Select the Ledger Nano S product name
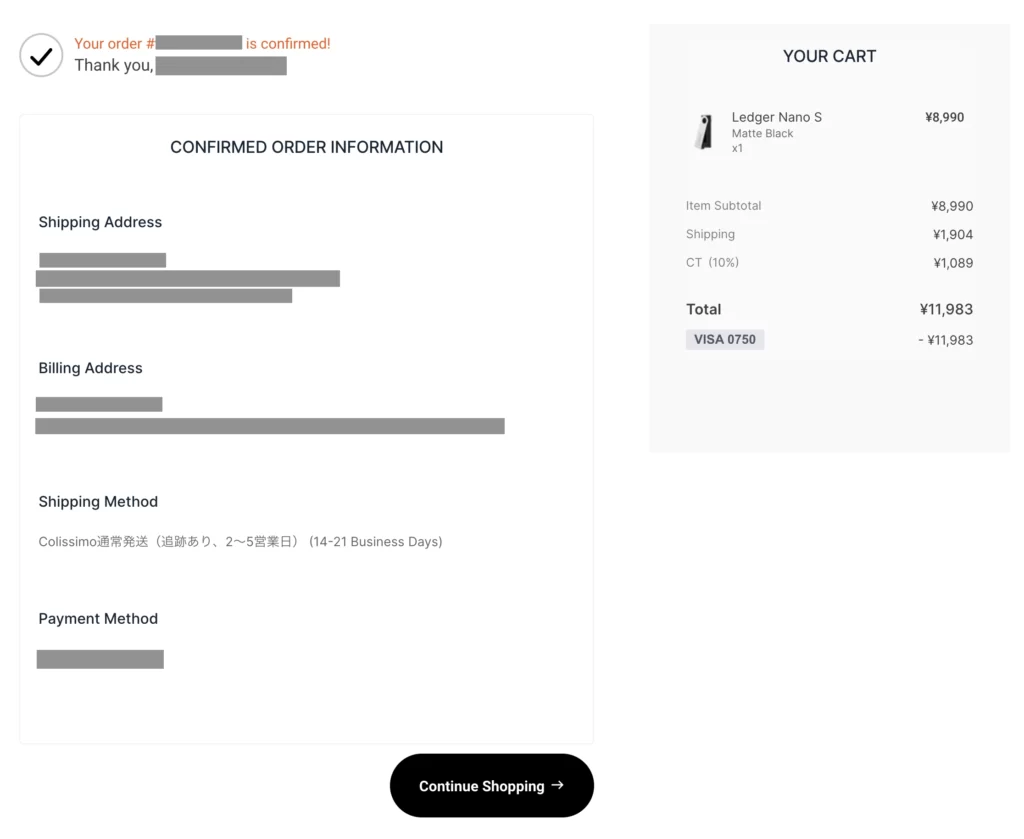 [776, 117]
